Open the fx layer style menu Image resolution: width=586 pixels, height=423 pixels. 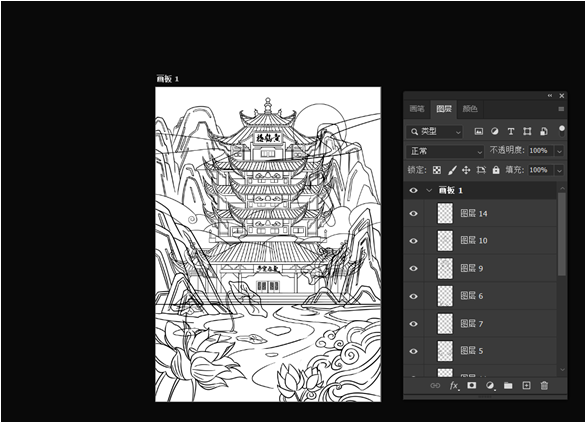454,385
